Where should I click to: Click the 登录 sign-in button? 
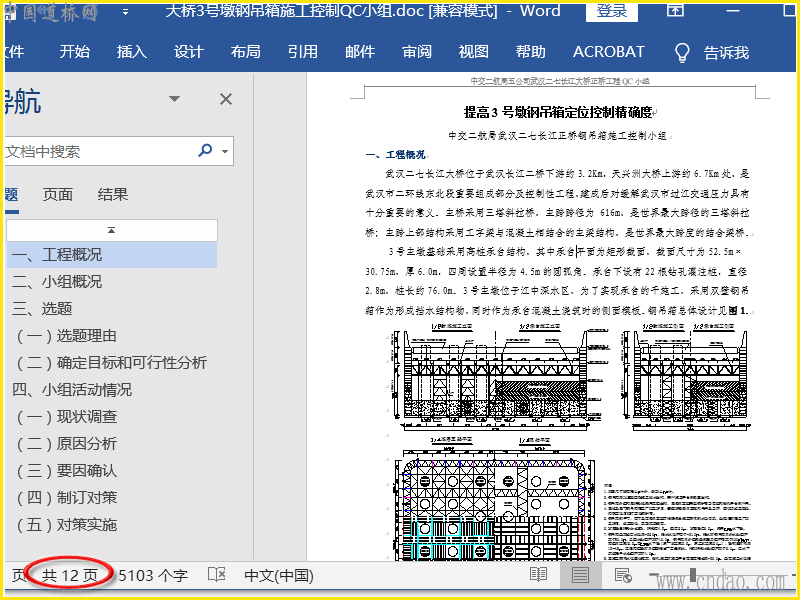(612, 11)
